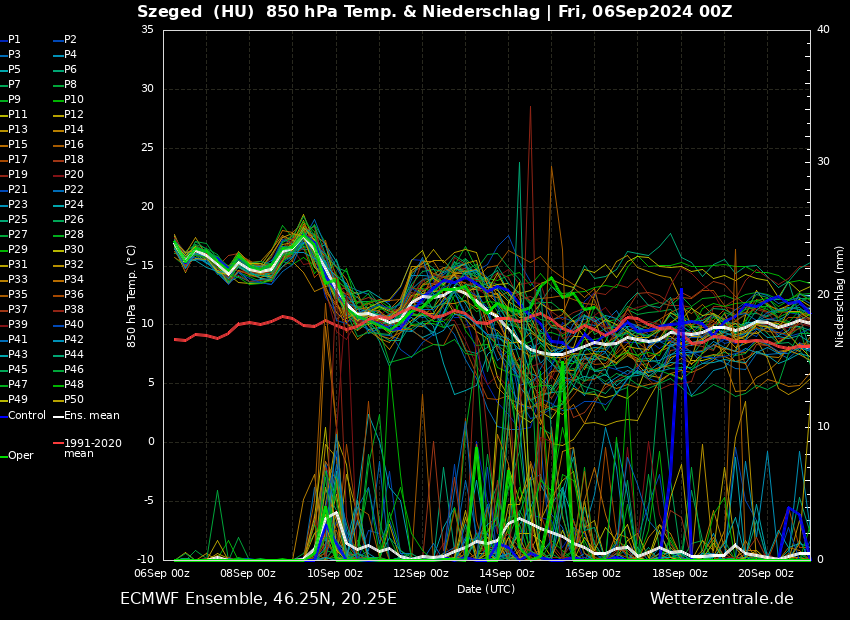Click the P10 legend entry
Image resolution: width=850 pixels, height=620 pixels.
click(73, 100)
